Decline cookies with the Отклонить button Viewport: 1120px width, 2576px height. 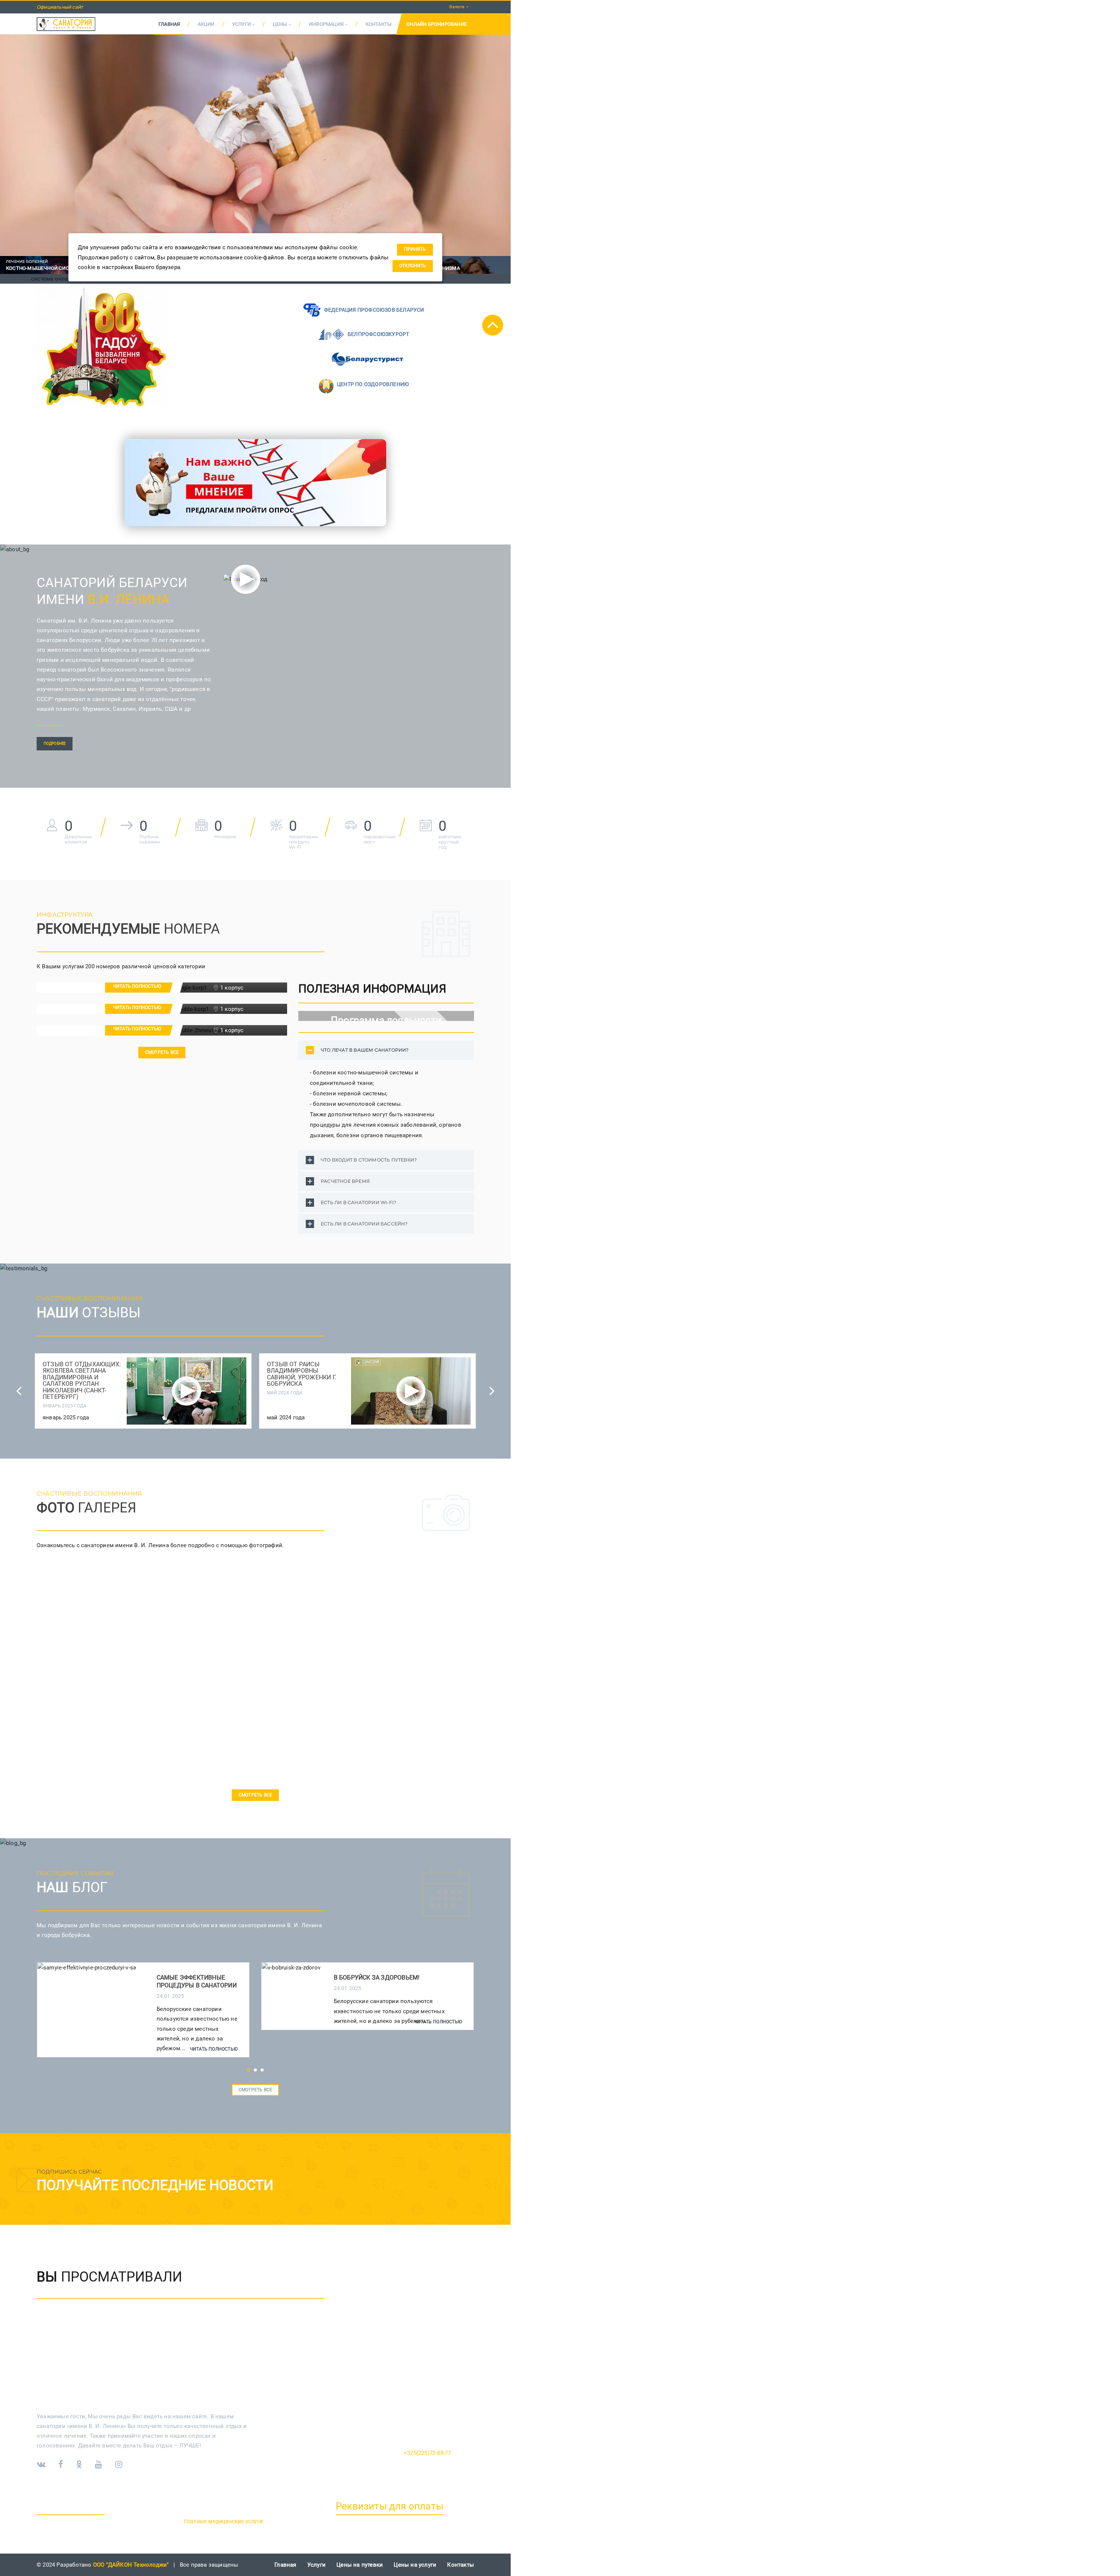tap(413, 266)
